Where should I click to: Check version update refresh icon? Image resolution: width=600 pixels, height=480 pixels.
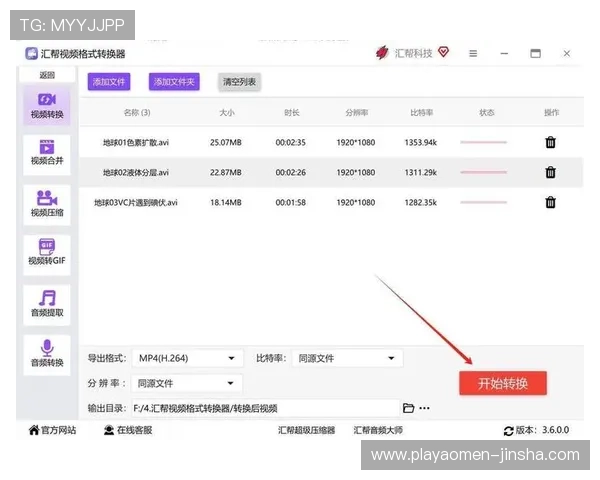coord(509,431)
